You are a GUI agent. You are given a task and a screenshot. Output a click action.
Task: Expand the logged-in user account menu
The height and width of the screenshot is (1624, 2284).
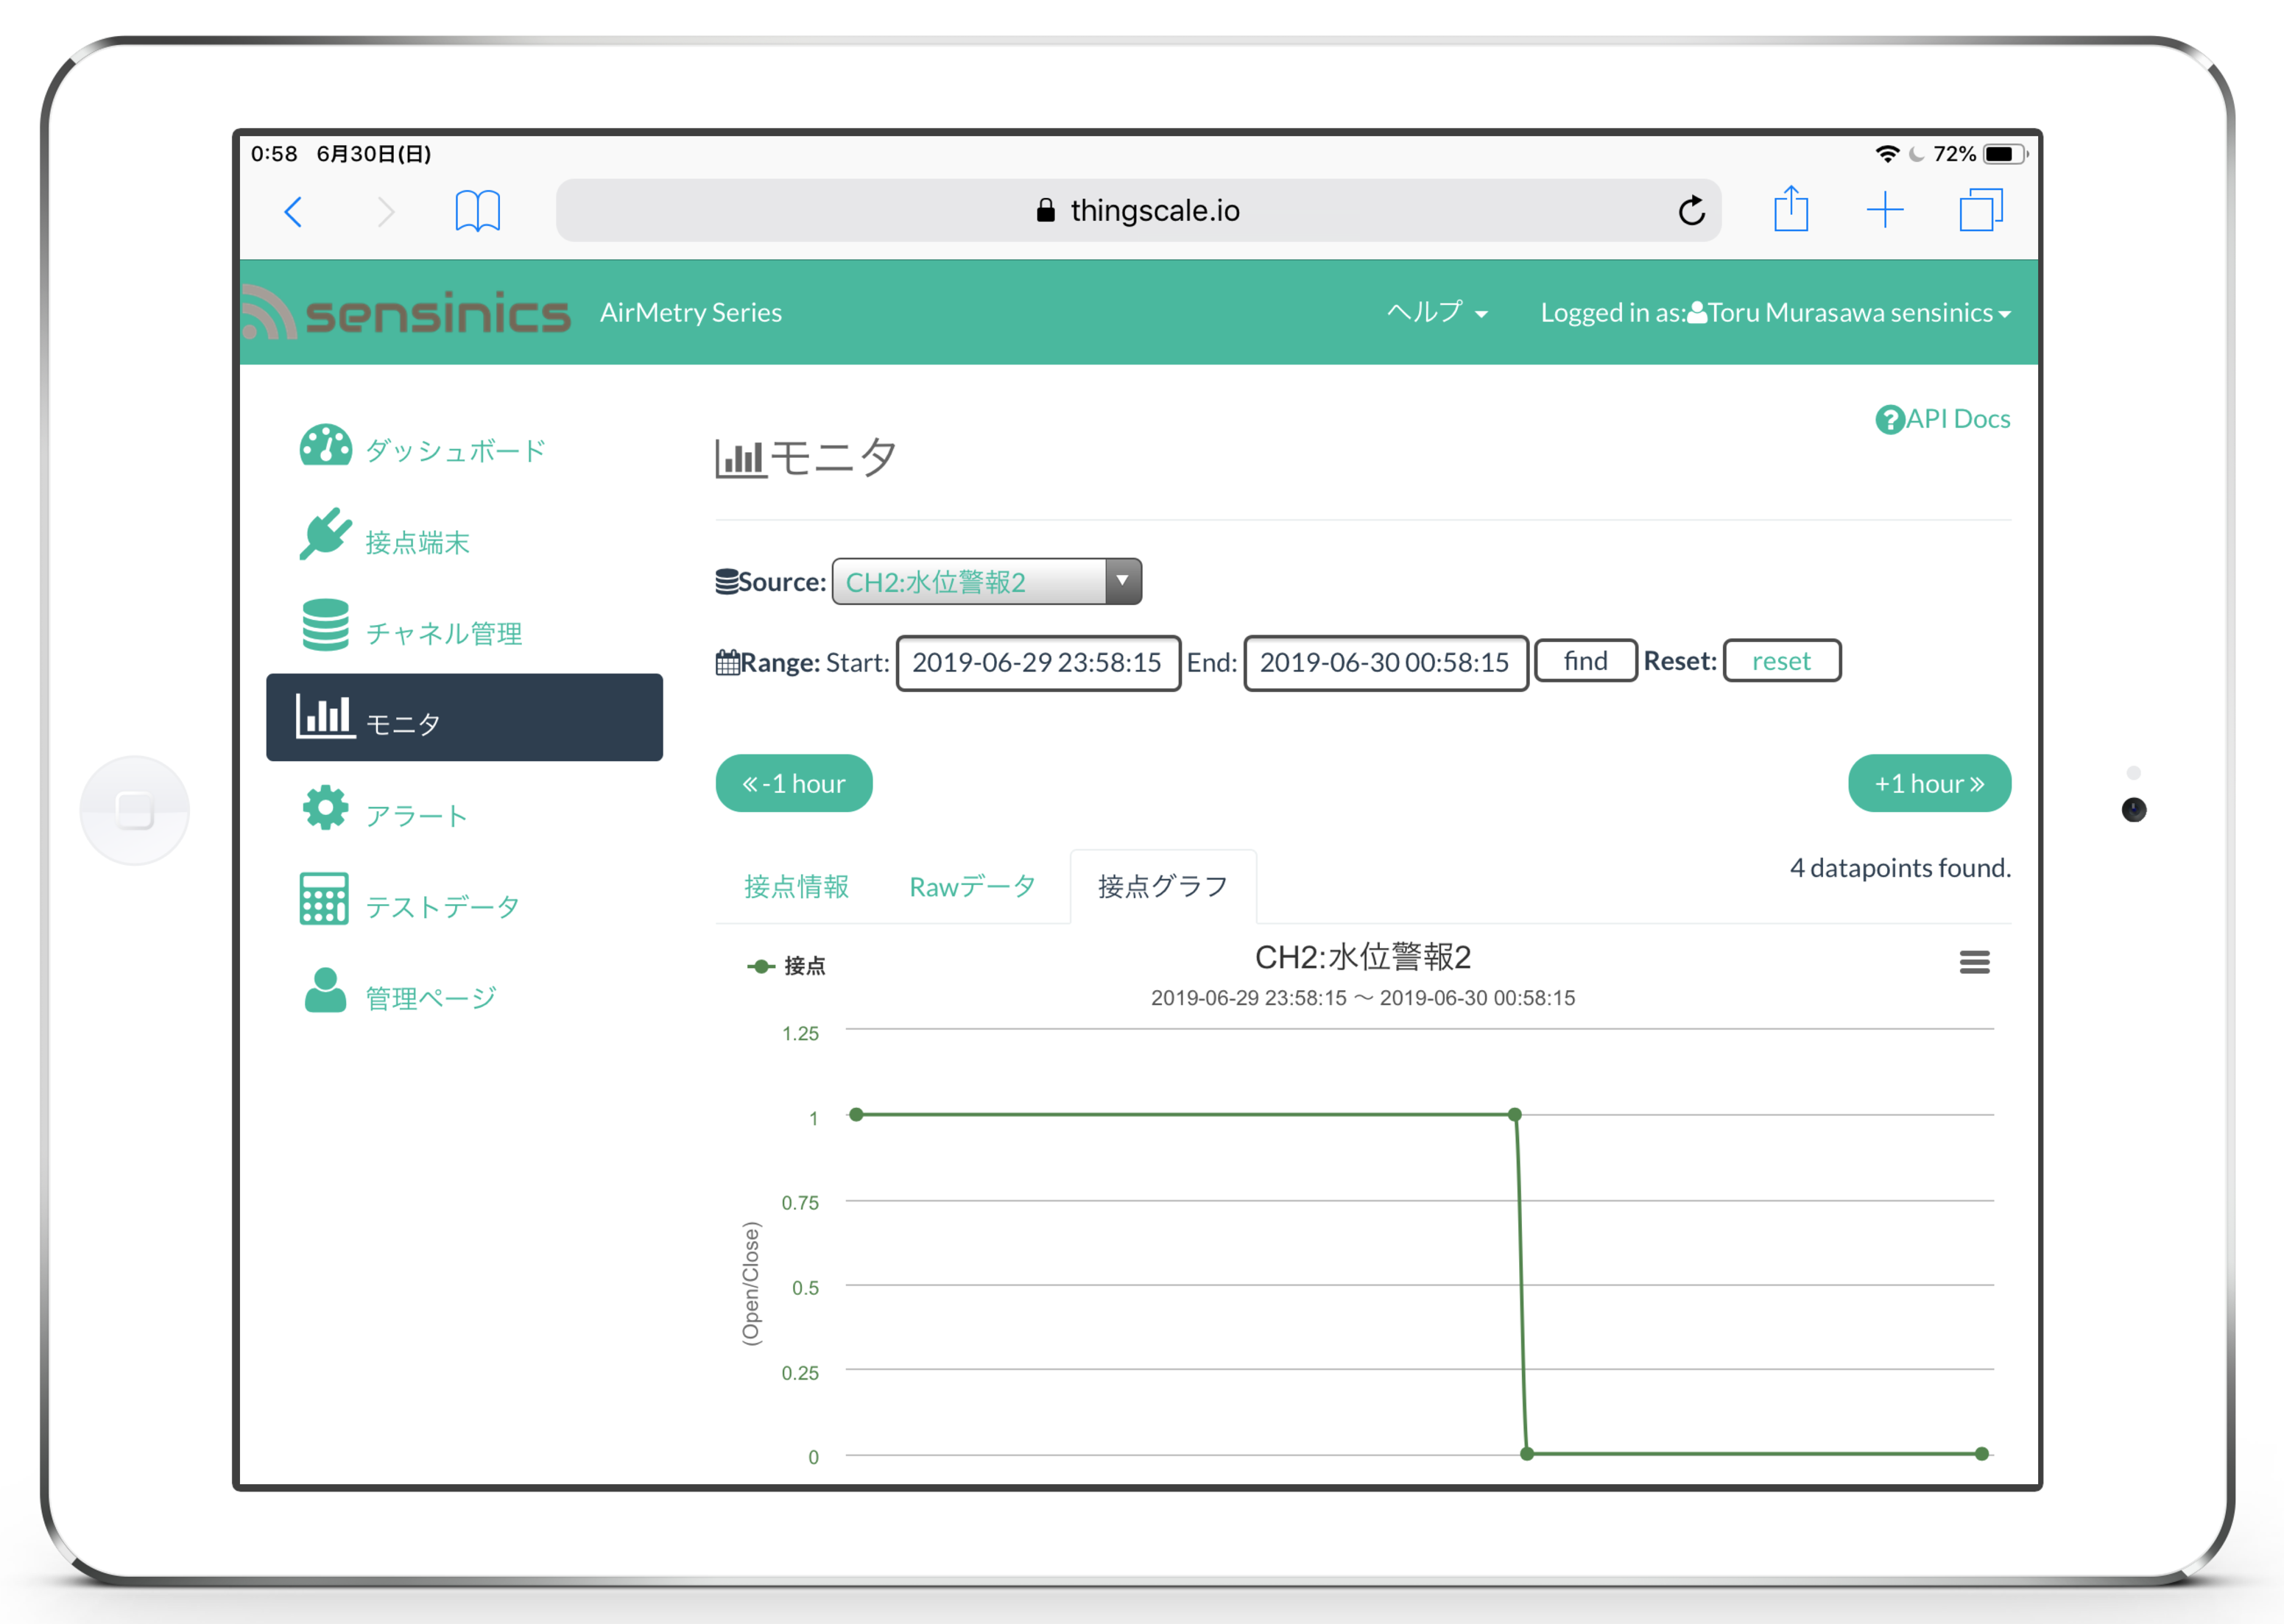[x=1775, y=313]
